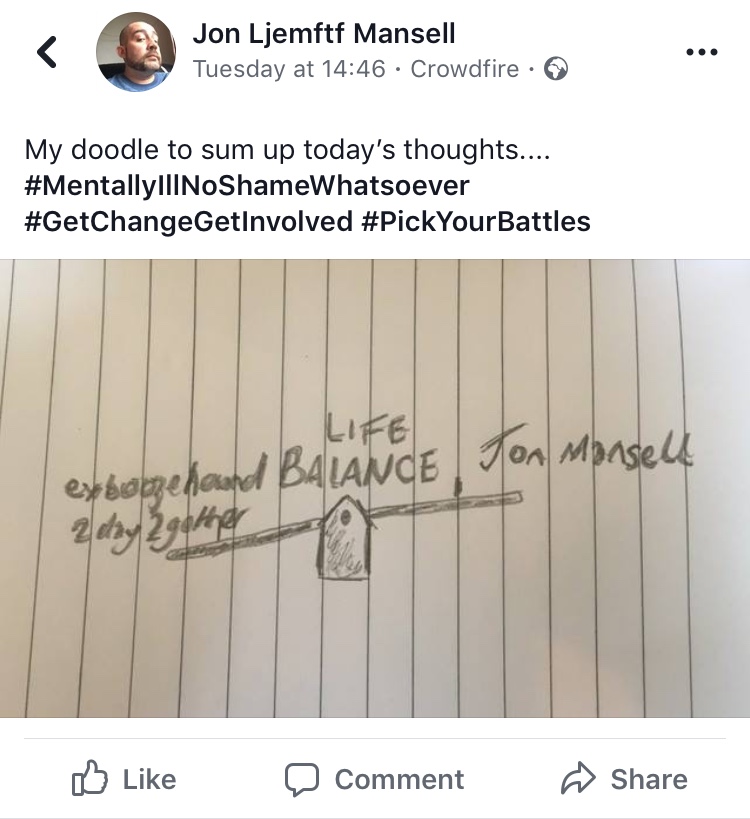Click the thumbs-up Like icon
Image resolution: width=750 pixels, height=819 pixels.
pyautogui.click(x=89, y=778)
